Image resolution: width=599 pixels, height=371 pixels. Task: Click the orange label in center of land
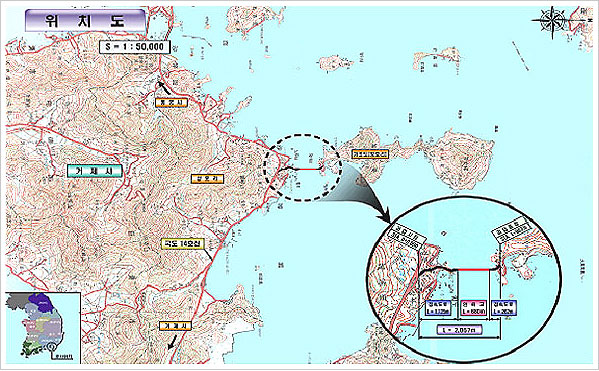[207, 178]
